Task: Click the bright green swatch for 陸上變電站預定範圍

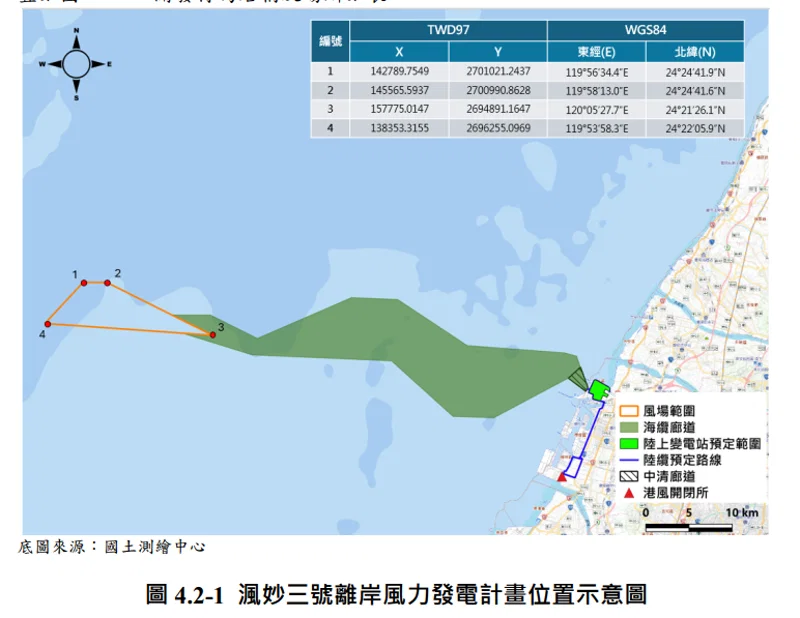Action: (629, 443)
